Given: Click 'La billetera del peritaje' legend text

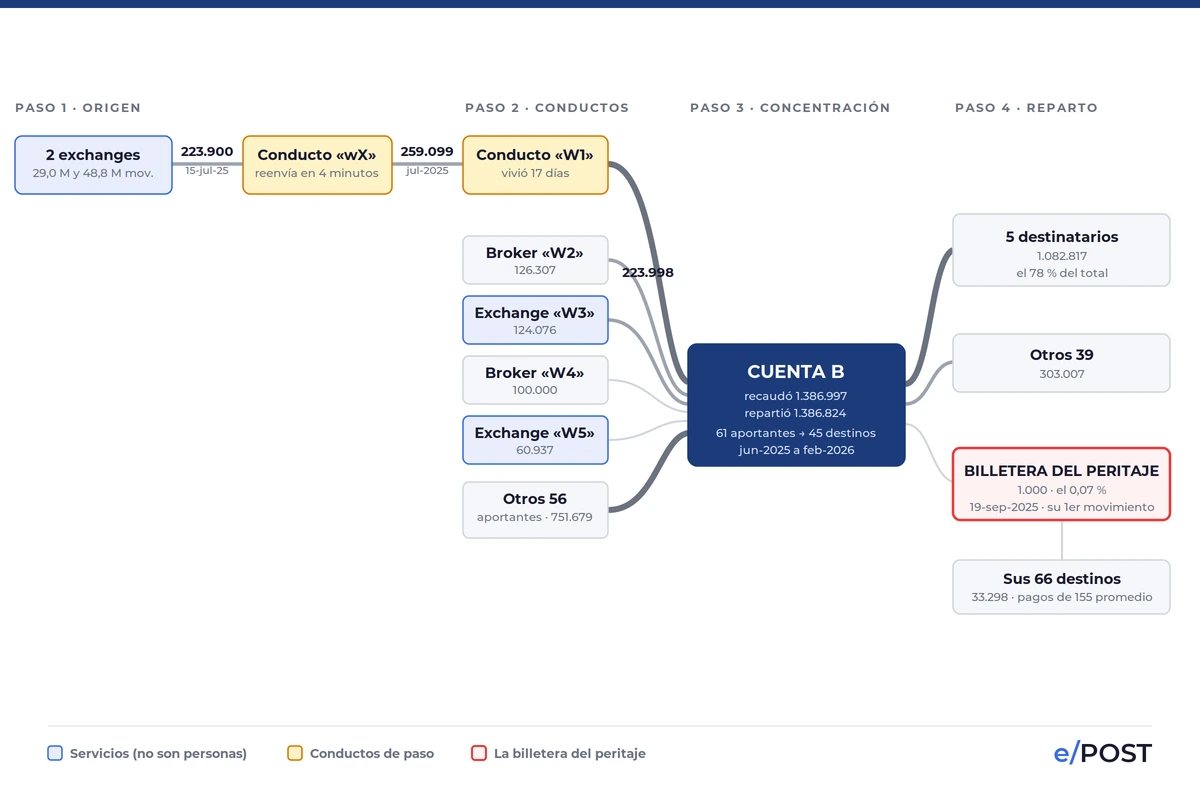Looking at the screenshot, I should [570, 754].
